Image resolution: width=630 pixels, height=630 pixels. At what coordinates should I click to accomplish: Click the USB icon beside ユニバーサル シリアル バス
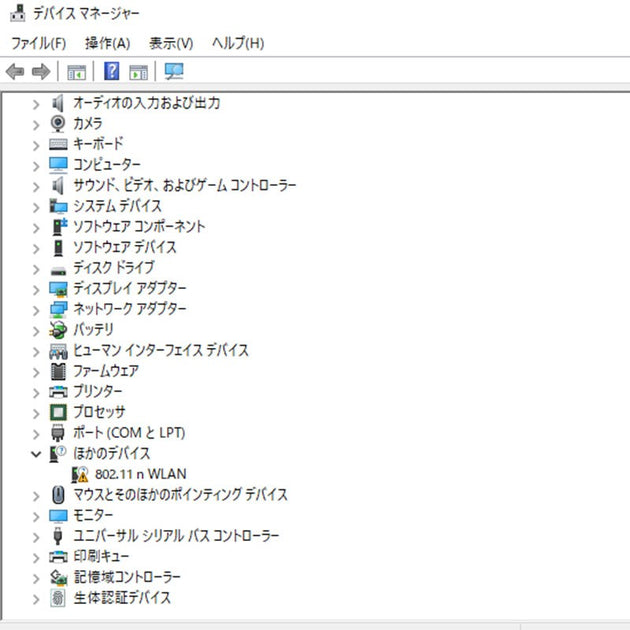point(58,536)
